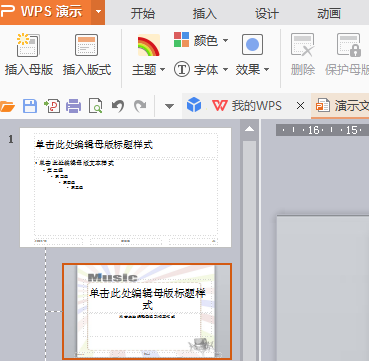Undo the last action
The width and height of the screenshot is (369, 361).
pyautogui.click(x=118, y=106)
